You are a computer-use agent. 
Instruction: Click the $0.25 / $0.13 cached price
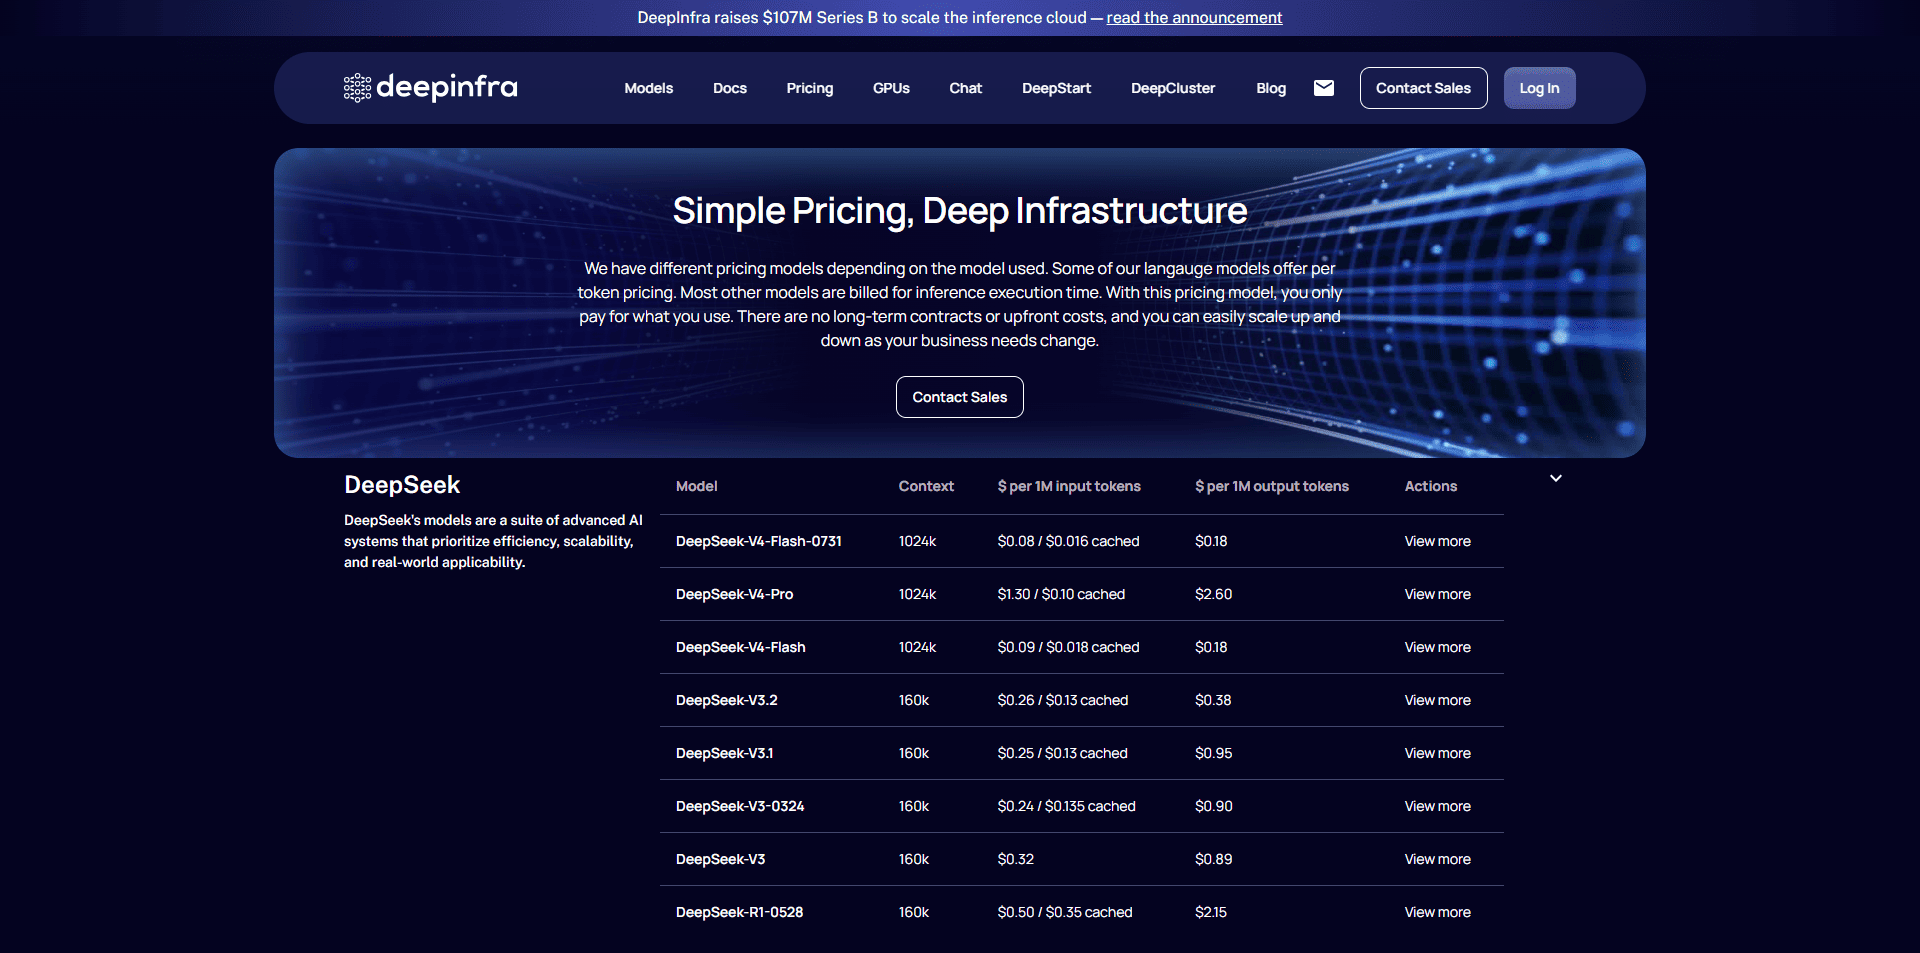pos(1062,753)
